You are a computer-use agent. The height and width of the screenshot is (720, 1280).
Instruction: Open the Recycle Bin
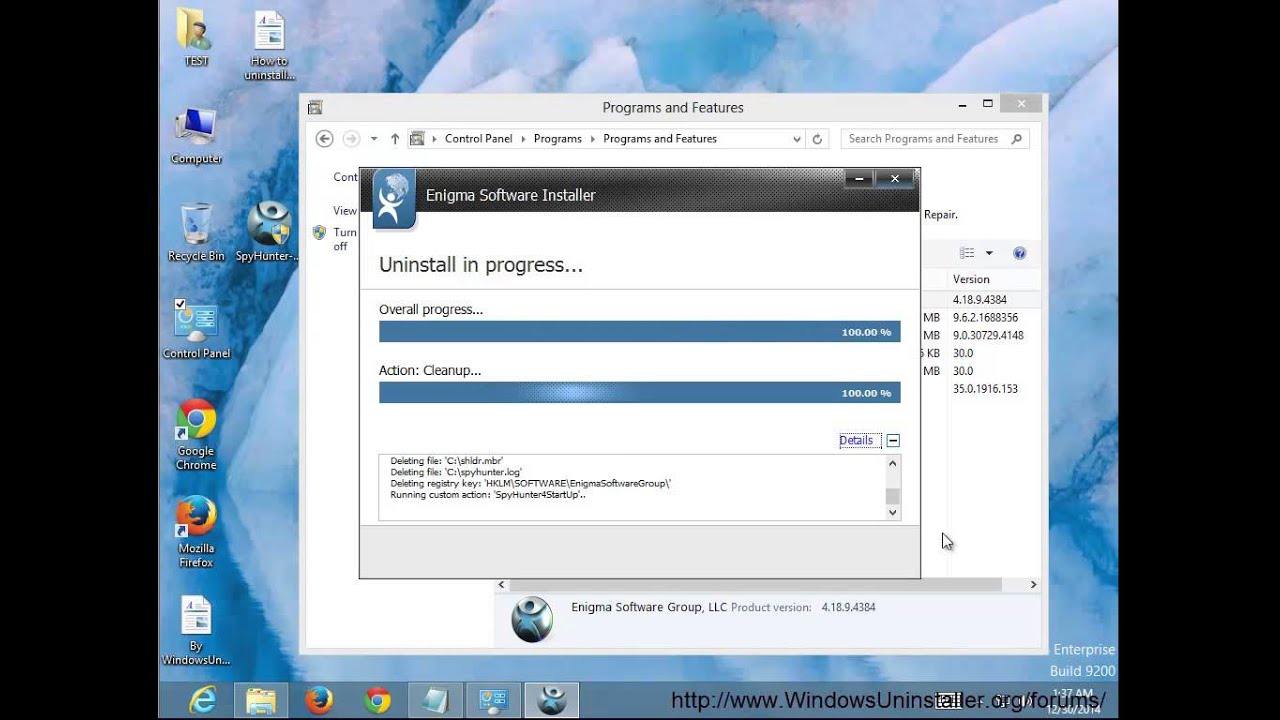pyautogui.click(x=196, y=232)
